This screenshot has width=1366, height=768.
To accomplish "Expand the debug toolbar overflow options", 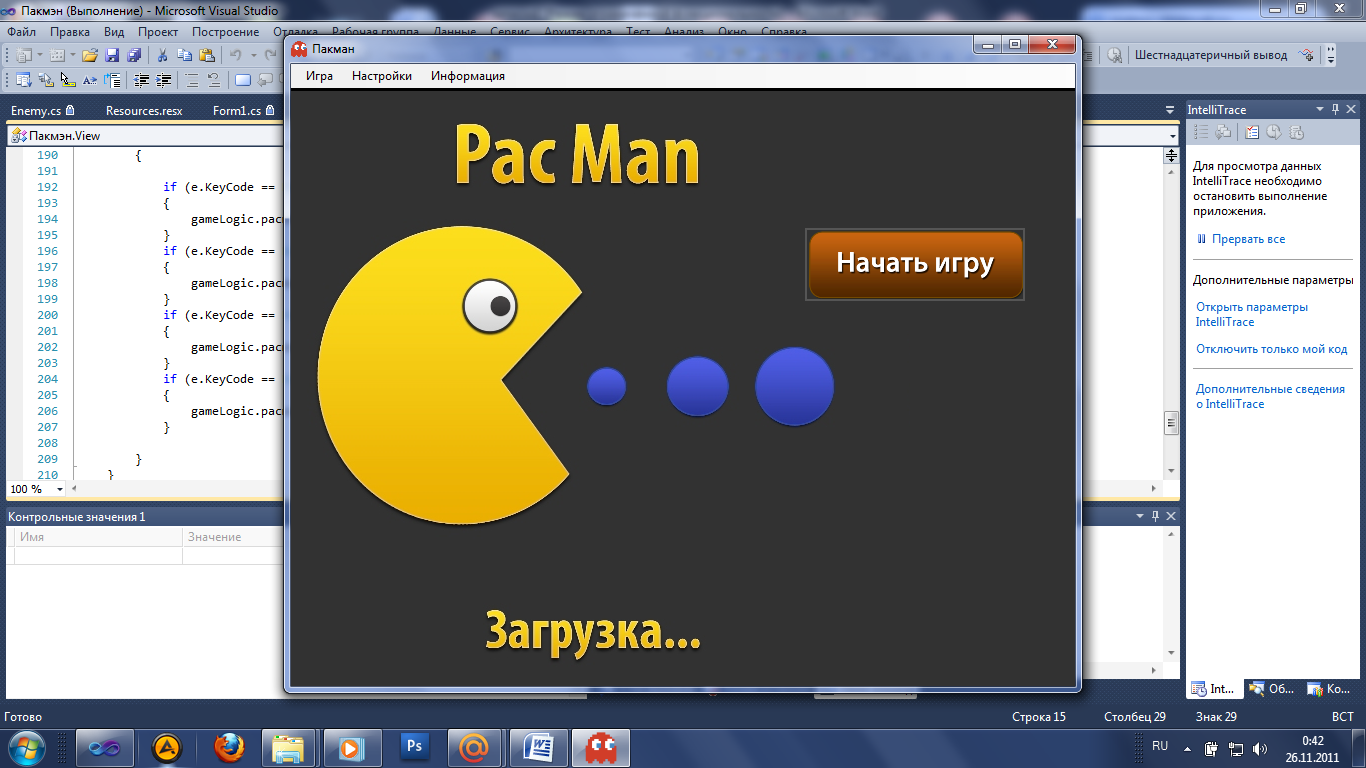I will coord(1330,56).
